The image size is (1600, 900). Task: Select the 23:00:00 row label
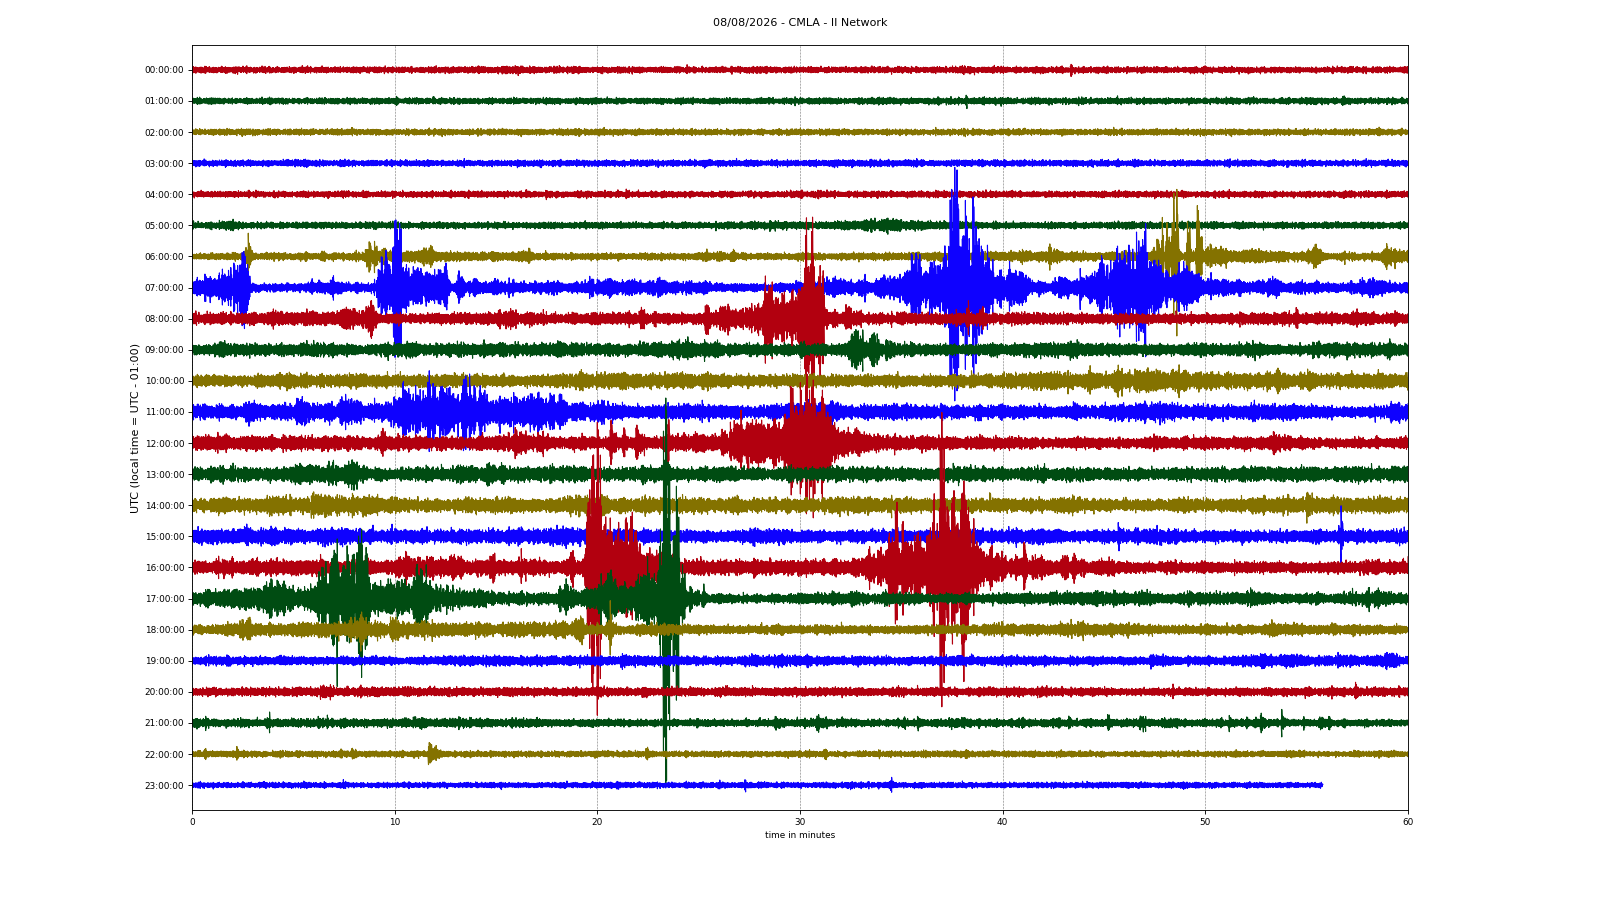click(x=164, y=785)
